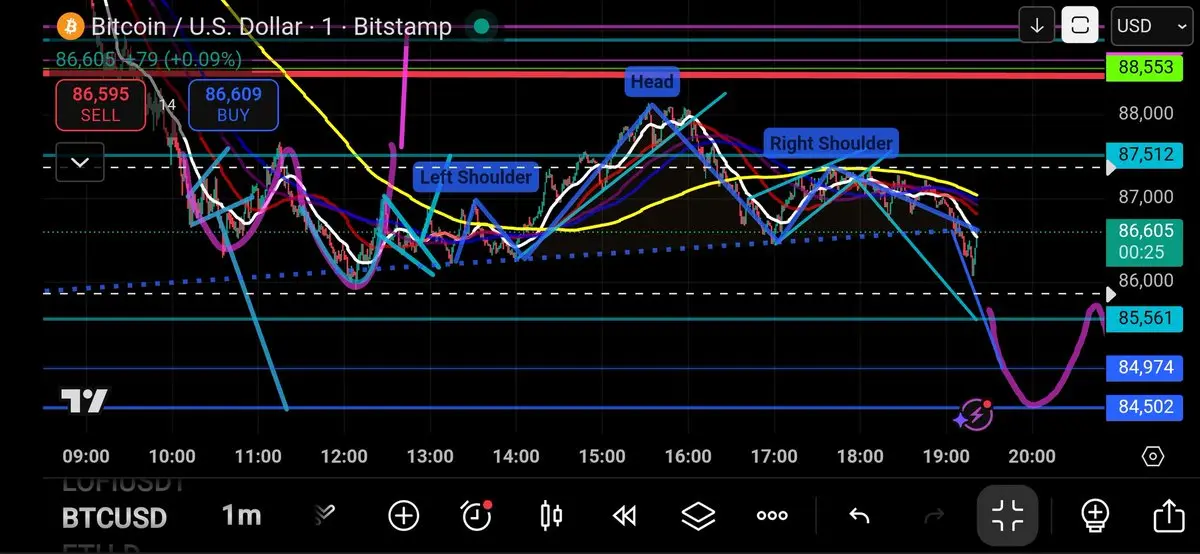Image resolution: width=1200 pixels, height=554 pixels.
Task: Start bar replay with rewind icon
Action: [x=624, y=516]
